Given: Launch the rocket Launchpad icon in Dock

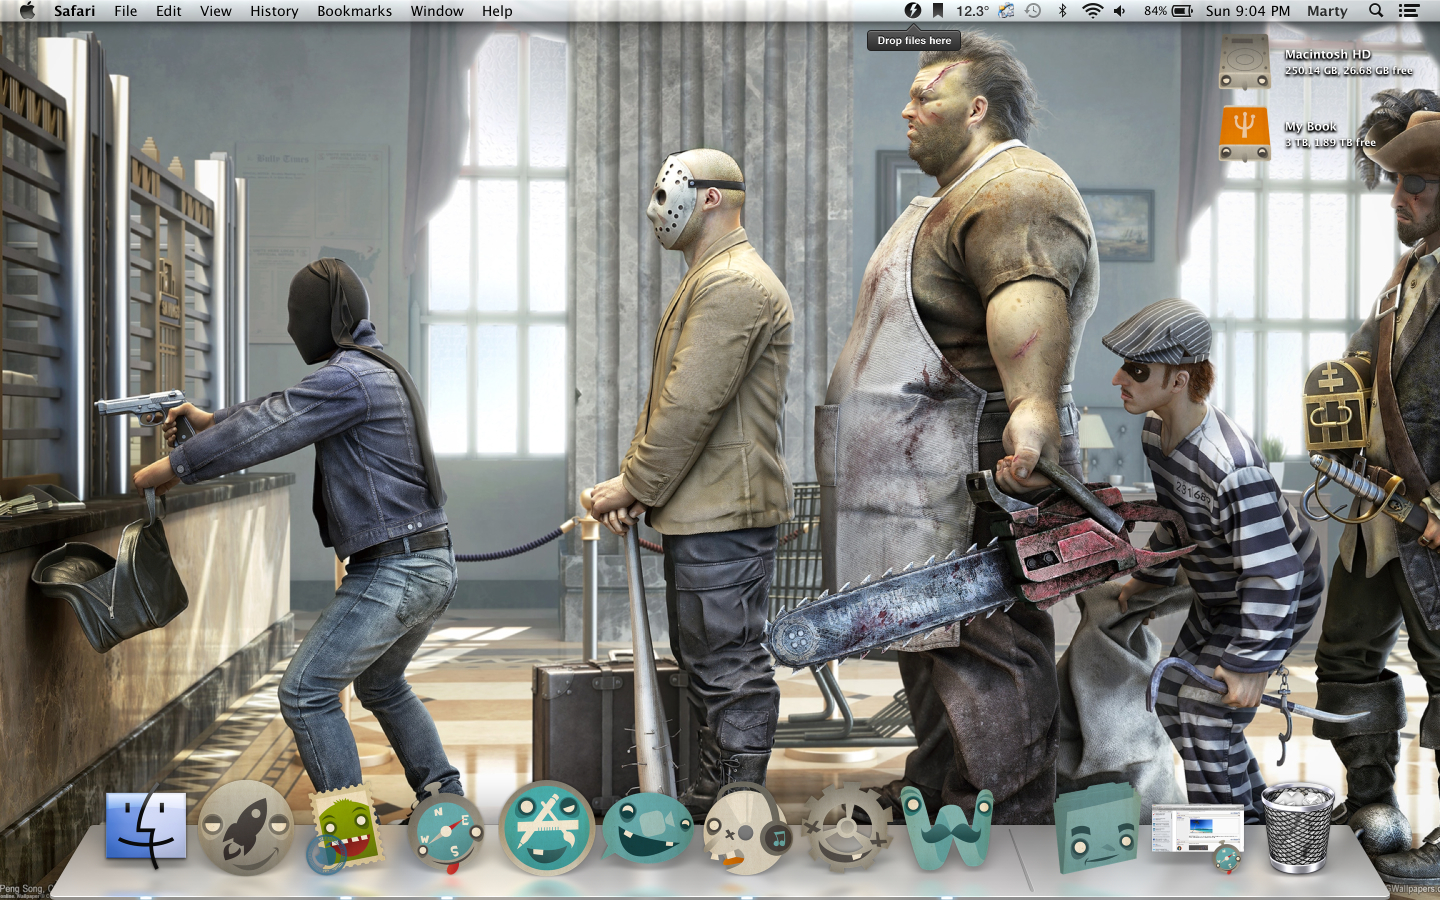Looking at the screenshot, I should pyautogui.click(x=245, y=828).
